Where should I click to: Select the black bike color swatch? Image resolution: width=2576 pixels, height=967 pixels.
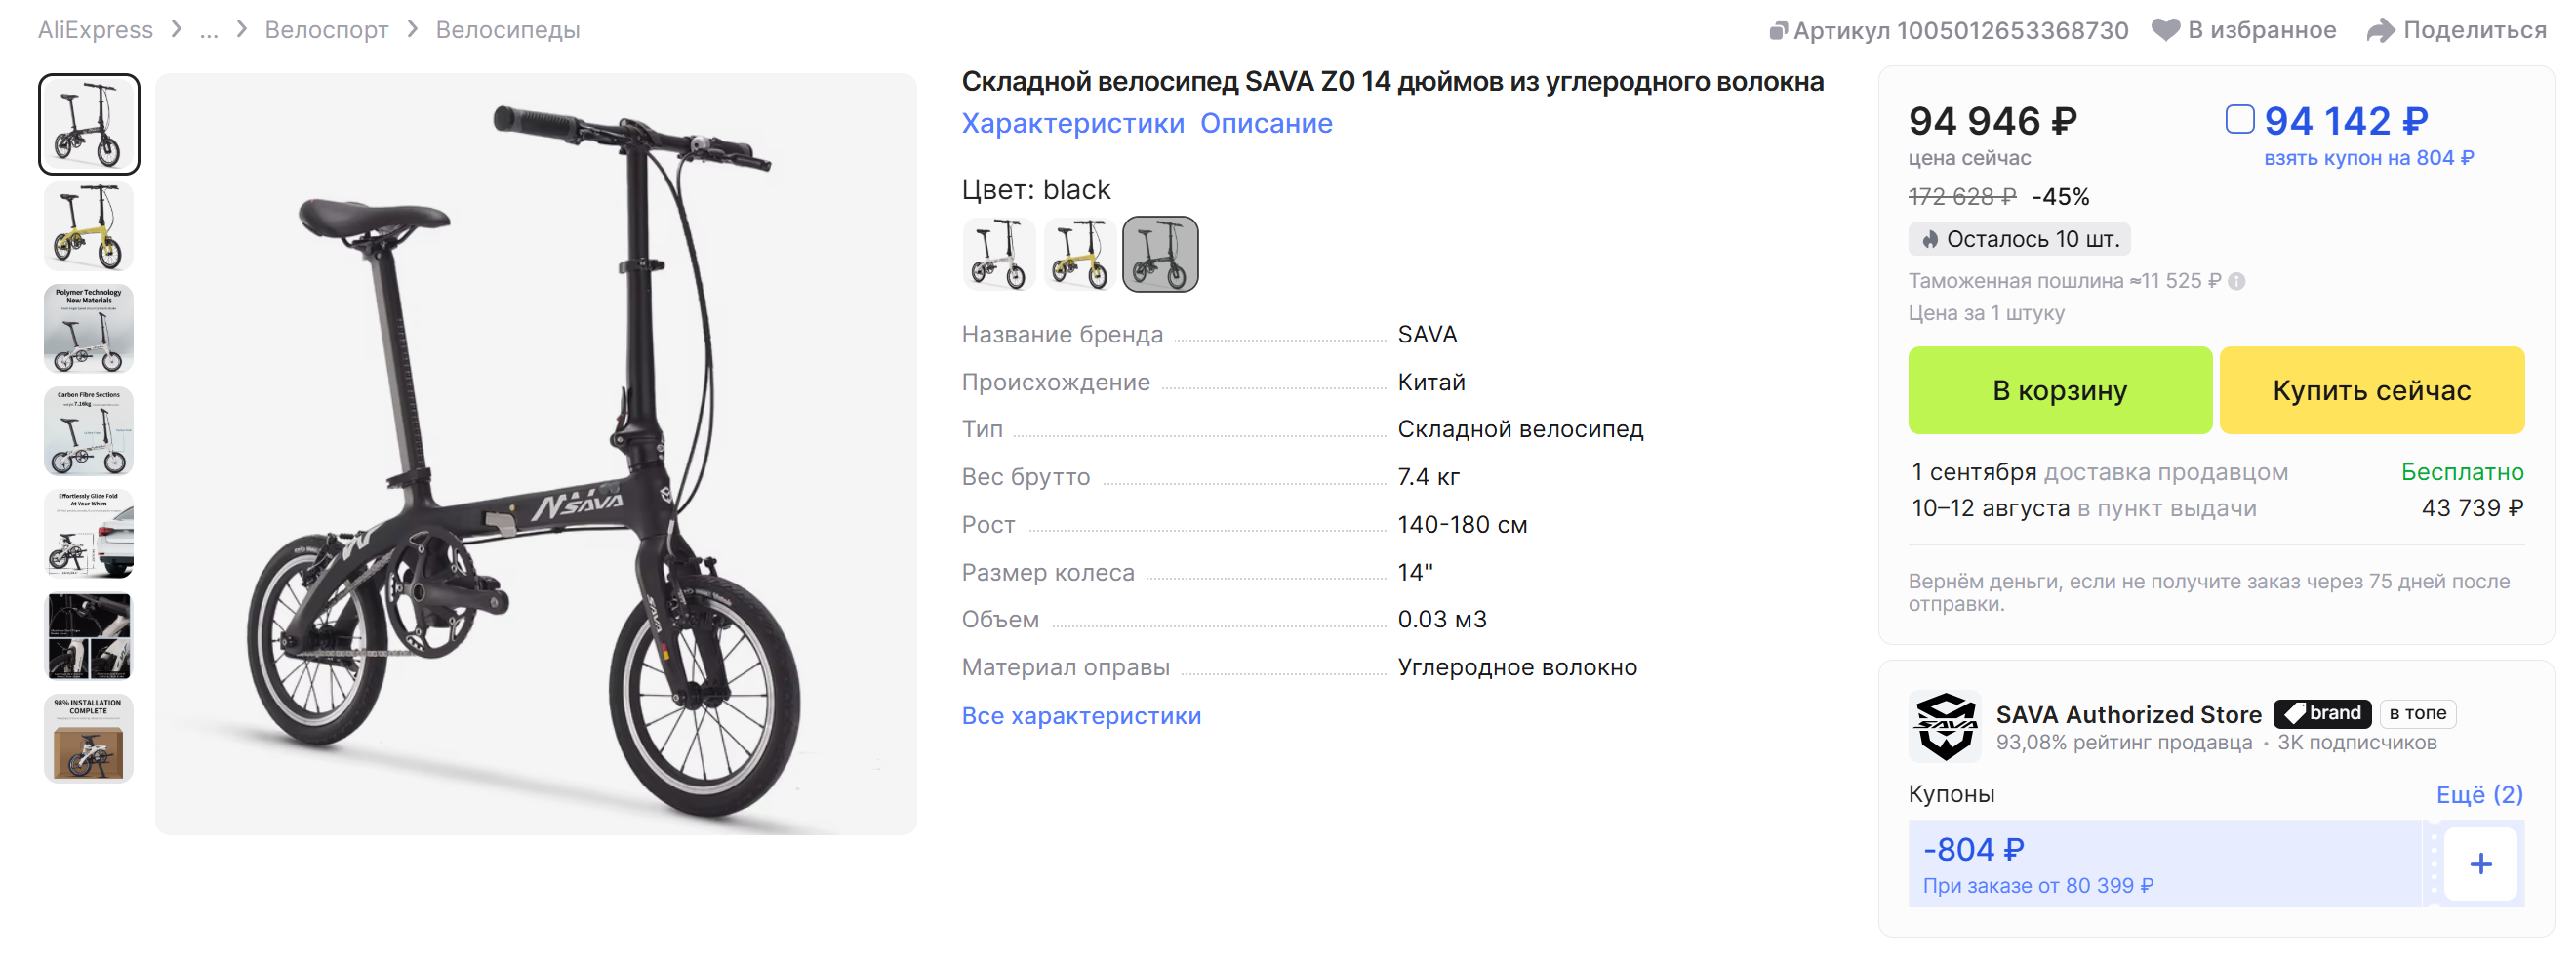point(1160,255)
